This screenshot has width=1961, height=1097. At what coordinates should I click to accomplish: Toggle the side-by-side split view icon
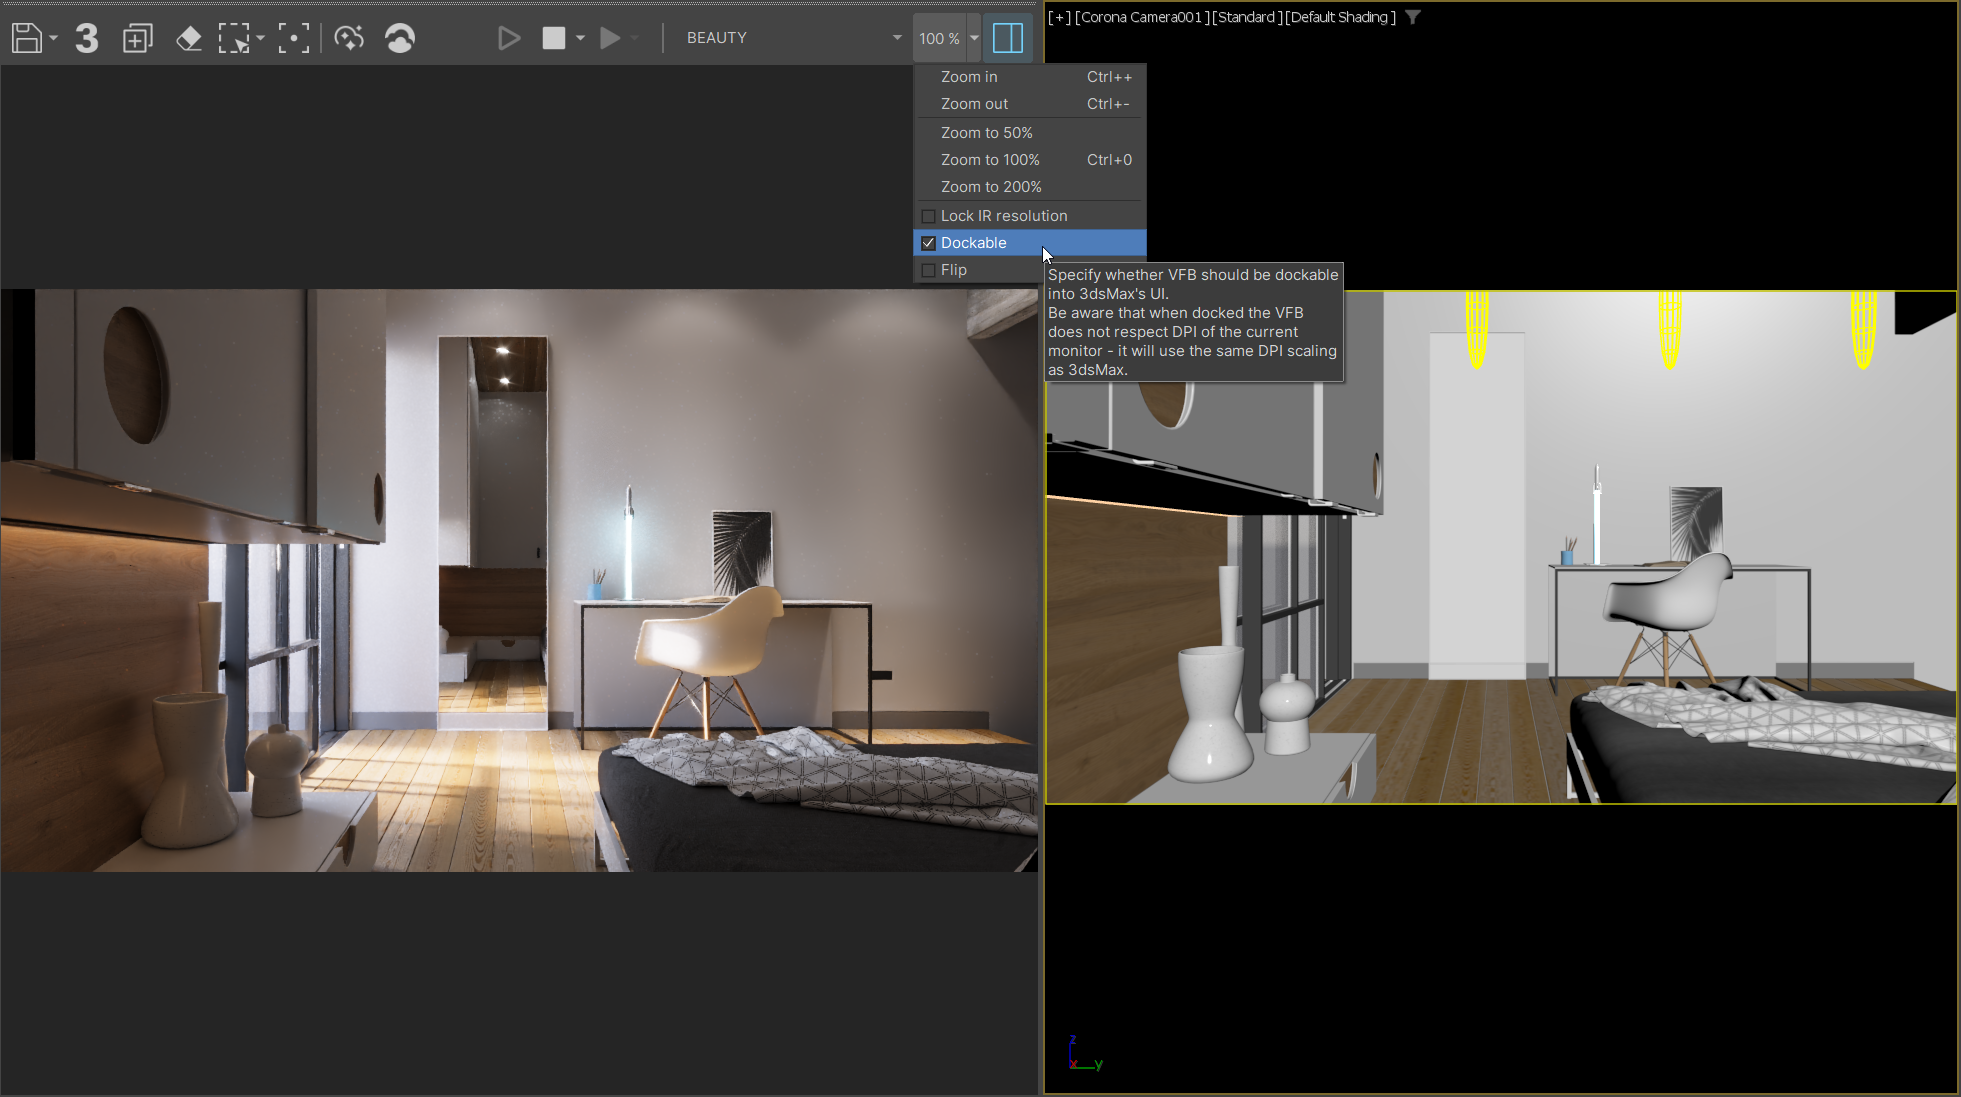1008,38
